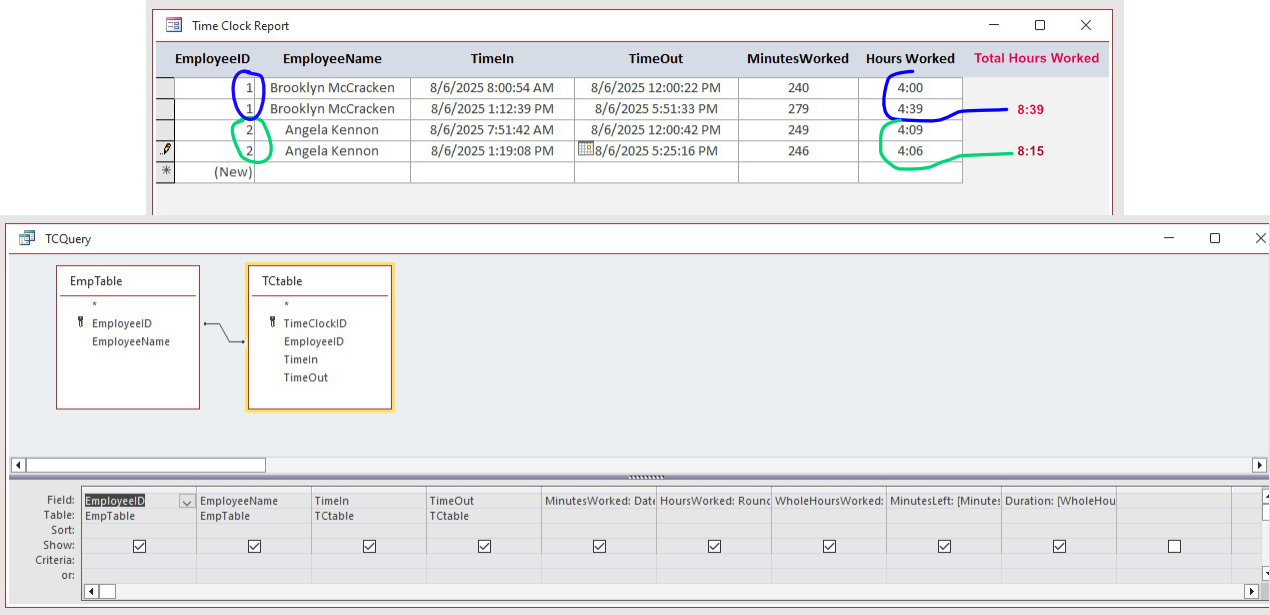Click MinutesWorked cell showing 246
1270x615 pixels.
(x=798, y=150)
